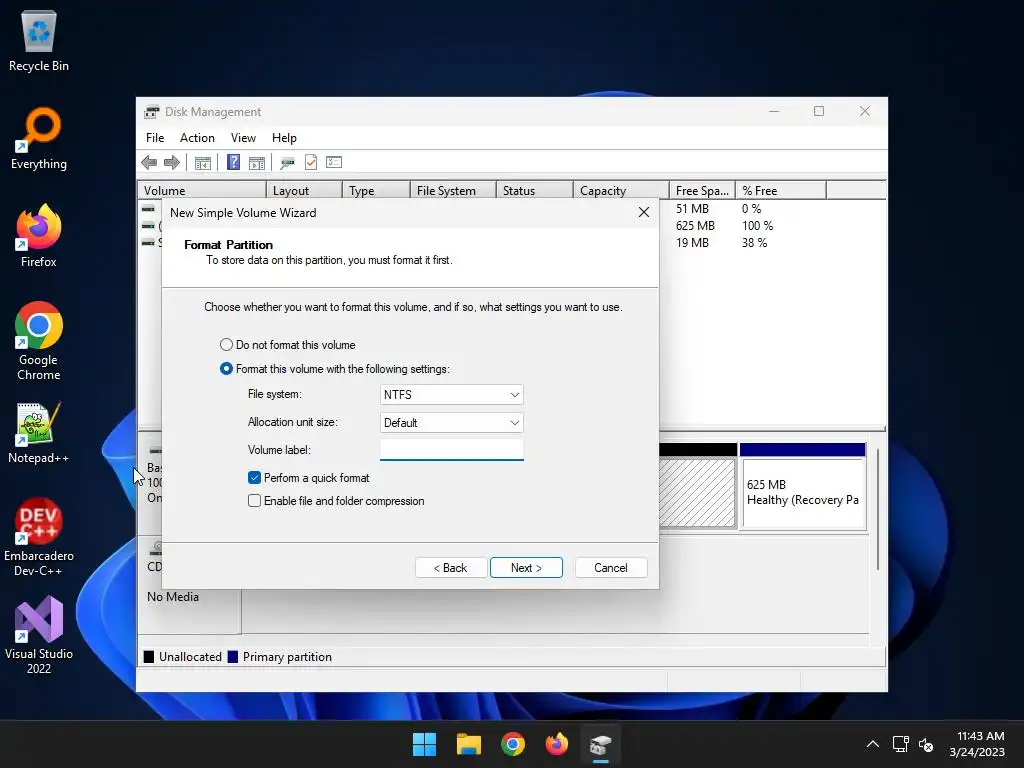Click the disk pane vertical scrollbar
1024x768 pixels.
click(x=877, y=509)
